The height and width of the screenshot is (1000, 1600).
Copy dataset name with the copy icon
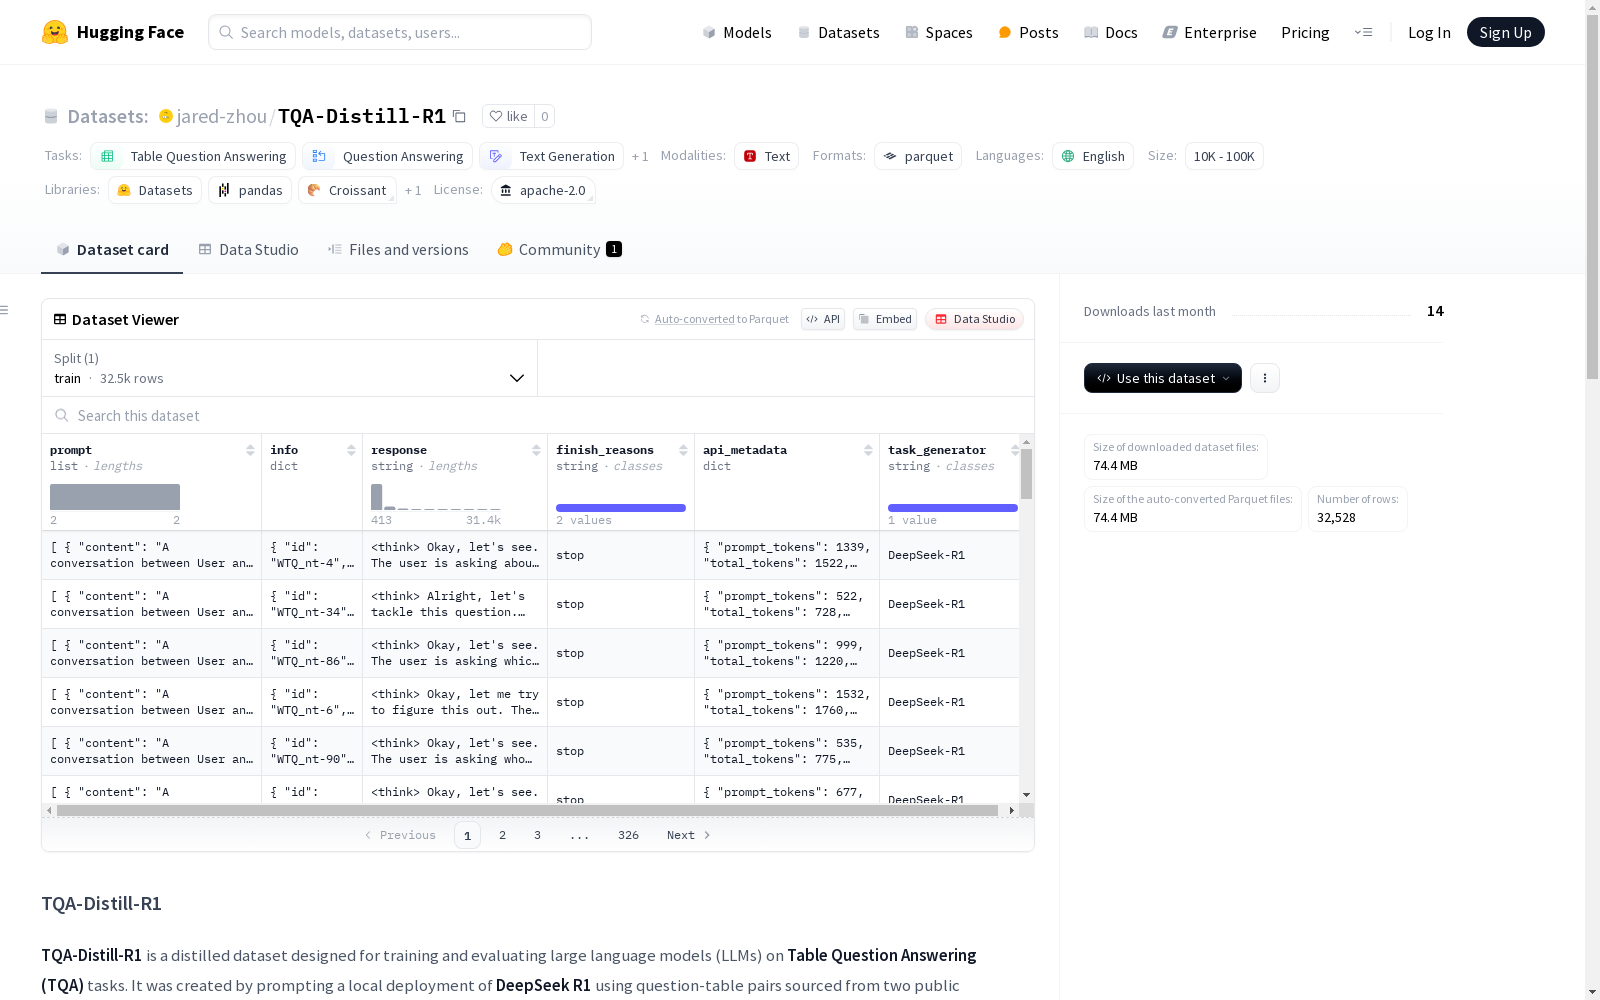pyautogui.click(x=459, y=116)
